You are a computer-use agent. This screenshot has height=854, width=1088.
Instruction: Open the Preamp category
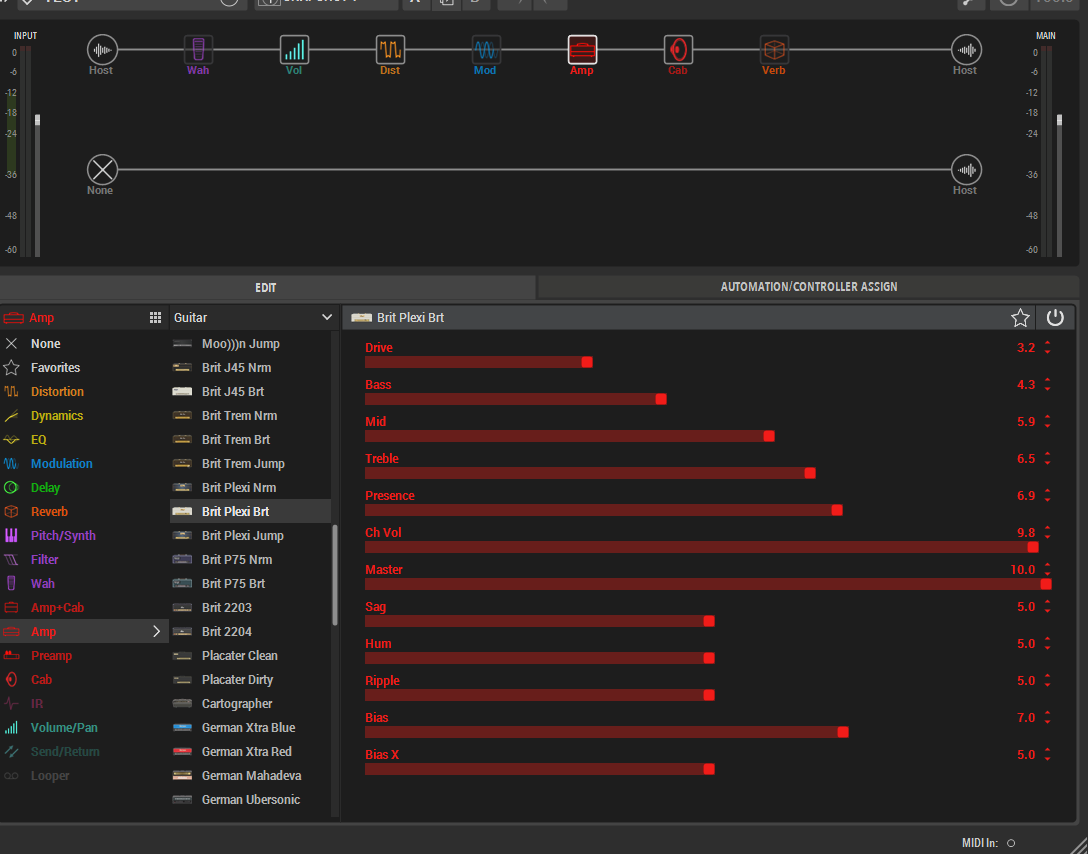[84, 656]
